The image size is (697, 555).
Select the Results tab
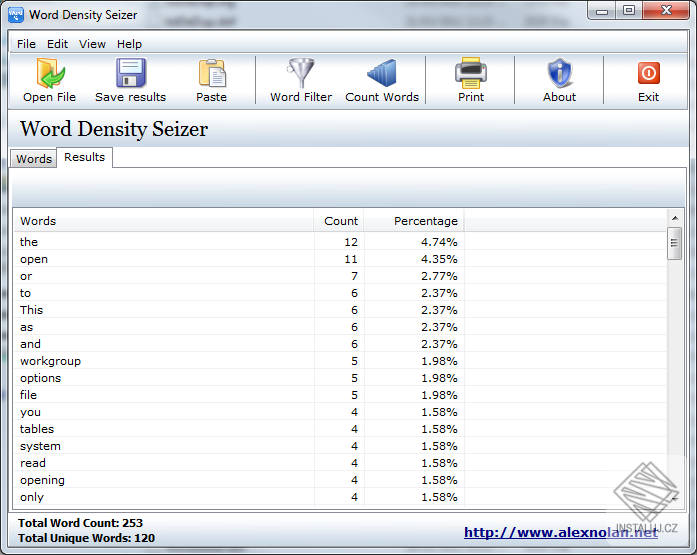click(x=84, y=157)
